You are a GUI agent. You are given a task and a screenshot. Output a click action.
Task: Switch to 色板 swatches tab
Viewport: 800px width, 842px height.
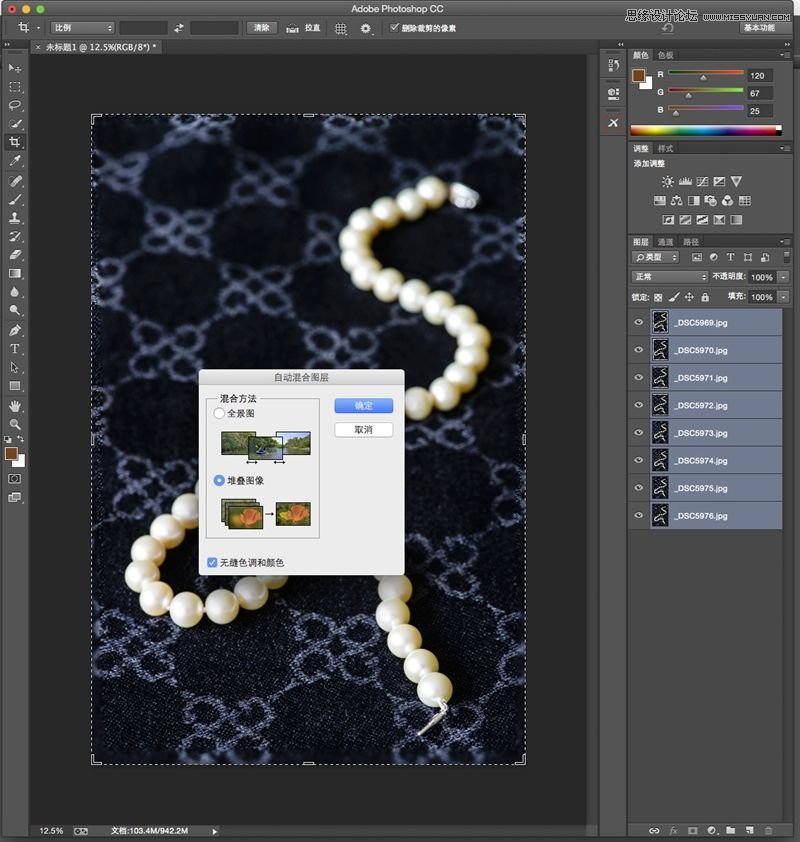[x=665, y=55]
